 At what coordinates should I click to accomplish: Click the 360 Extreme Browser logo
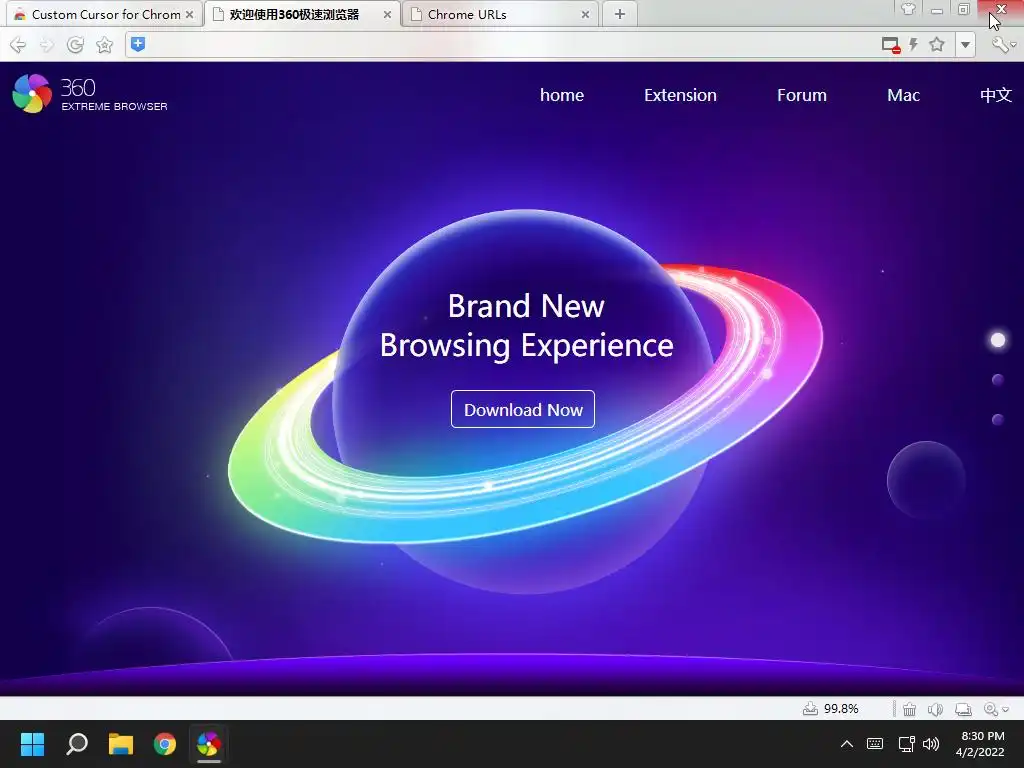pyautogui.click(x=90, y=94)
